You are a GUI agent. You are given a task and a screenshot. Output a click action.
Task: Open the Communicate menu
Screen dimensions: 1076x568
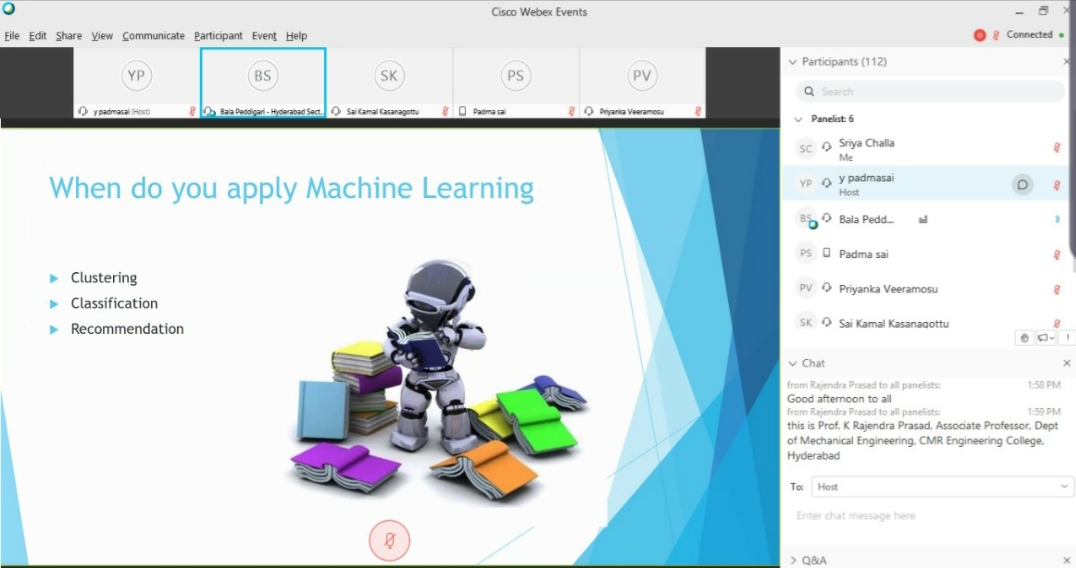[x=153, y=36]
